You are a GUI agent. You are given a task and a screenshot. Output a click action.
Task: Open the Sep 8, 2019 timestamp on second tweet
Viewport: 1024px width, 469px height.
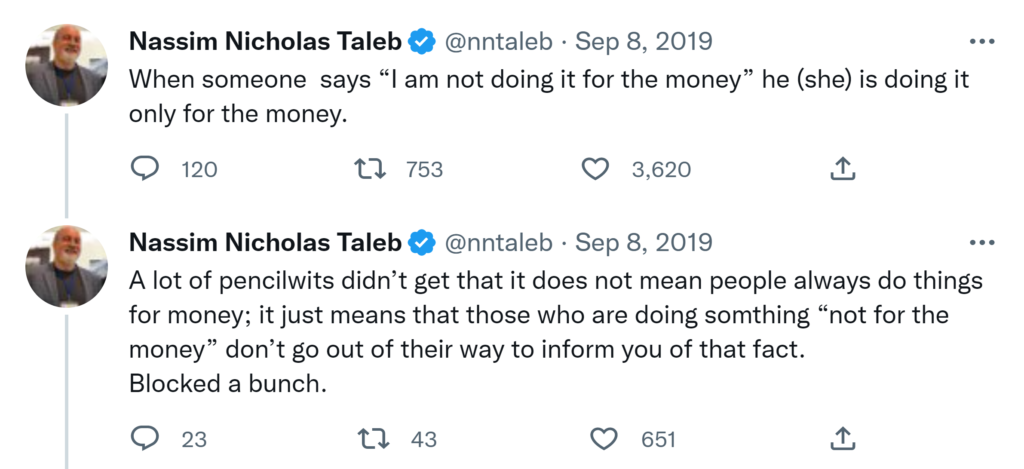pyautogui.click(x=644, y=243)
